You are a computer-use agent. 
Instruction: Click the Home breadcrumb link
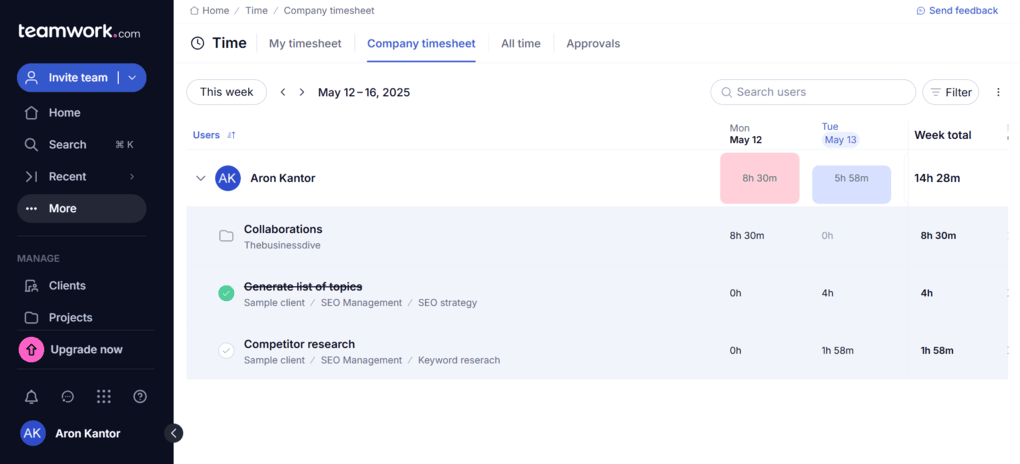pos(215,10)
